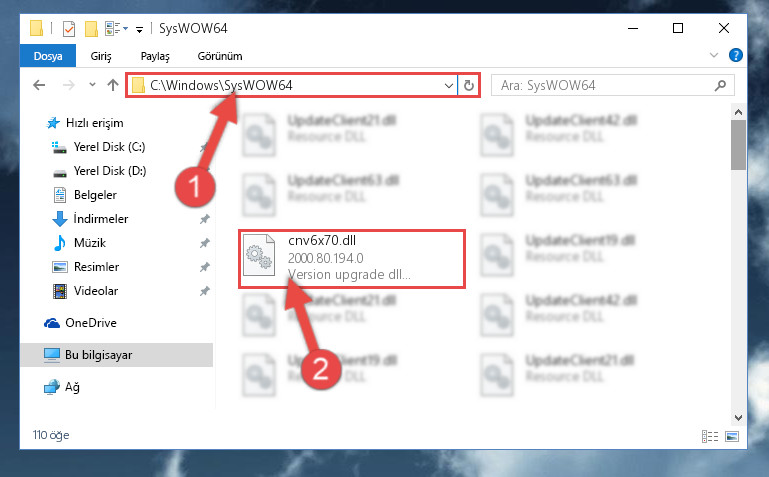Click the Properties checkmark quick access icon
This screenshot has height=477, width=769.
(69, 29)
